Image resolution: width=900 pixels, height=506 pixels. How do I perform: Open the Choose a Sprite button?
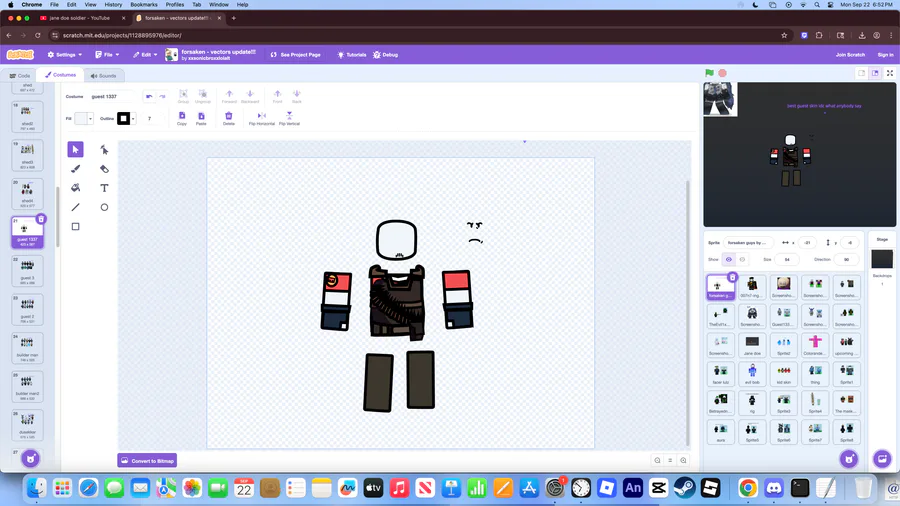pos(849,458)
